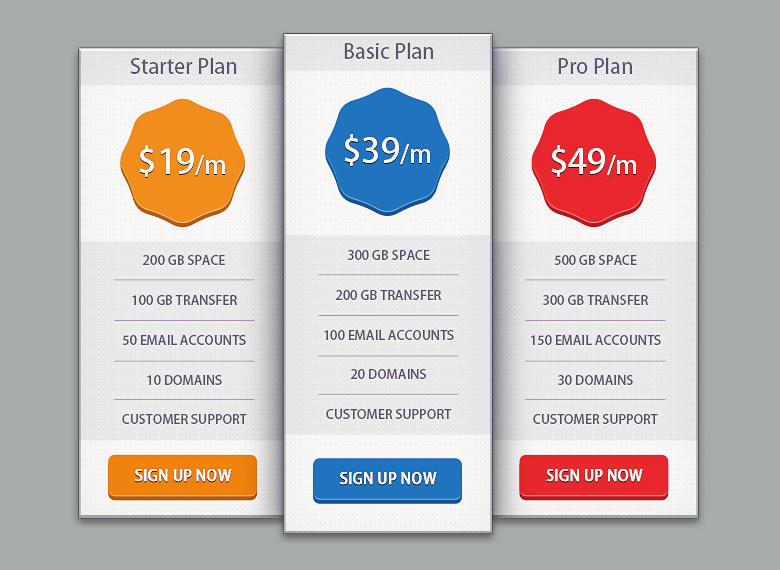The width and height of the screenshot is (780, 570).
Task: Click the 200 GB Space feature row
Action: pyautogui.click(x=184, y=260)
